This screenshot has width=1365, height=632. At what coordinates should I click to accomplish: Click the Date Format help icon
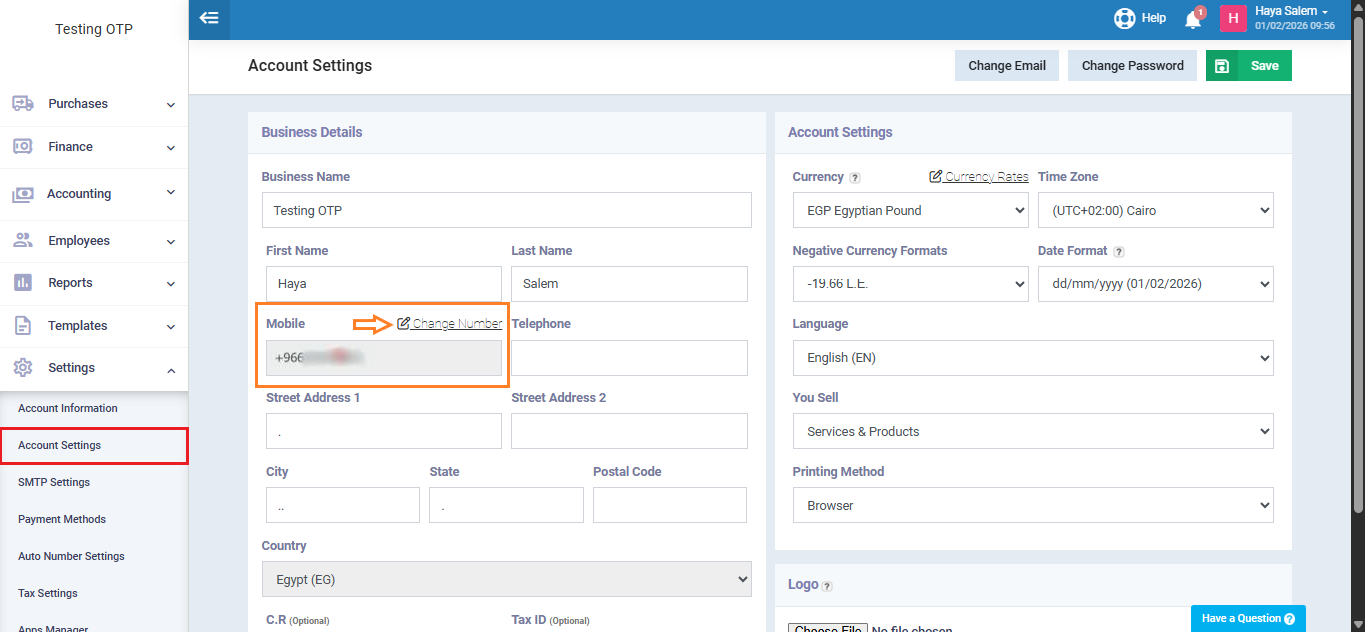click(x=1119, y=252)
